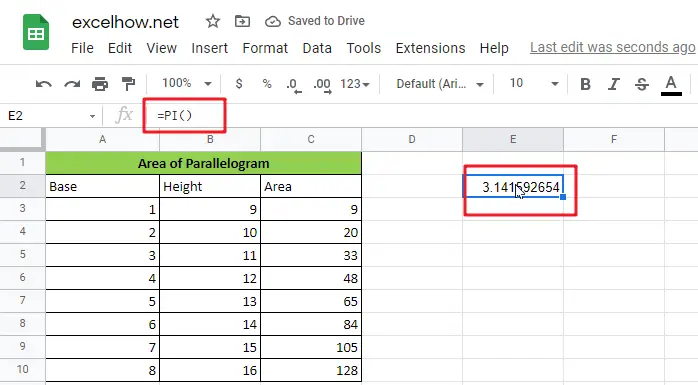This screenshot has width=698, height=385.
Task: Select the cell containing 20
Action: pyautogui.click(x=311, y=232)
